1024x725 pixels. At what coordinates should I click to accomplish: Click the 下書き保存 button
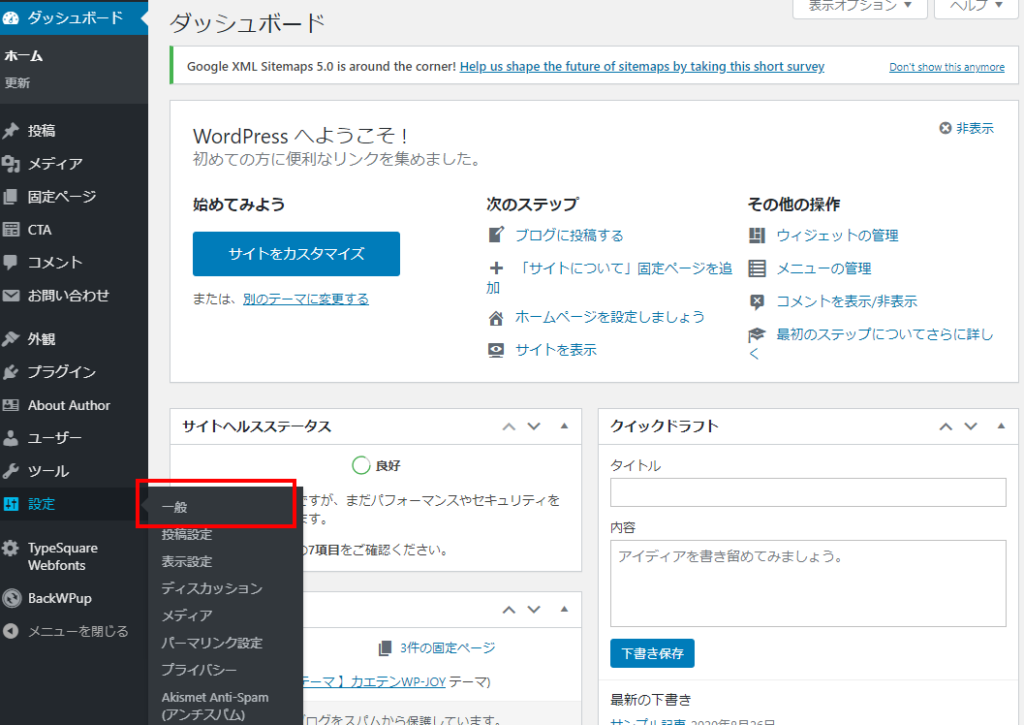pyautogui.click(x=652, y=653)
